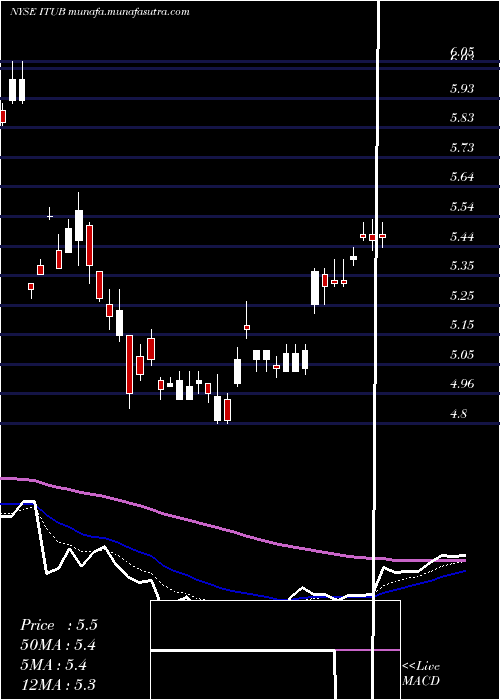
Task: Click the 5.73 price axis label
Action: coord(462,147)
